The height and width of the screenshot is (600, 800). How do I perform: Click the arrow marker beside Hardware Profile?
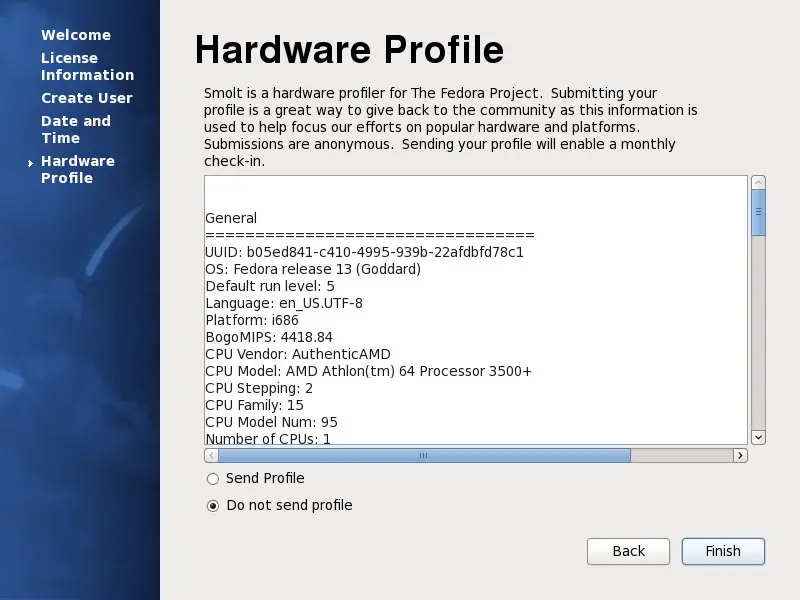31,163
